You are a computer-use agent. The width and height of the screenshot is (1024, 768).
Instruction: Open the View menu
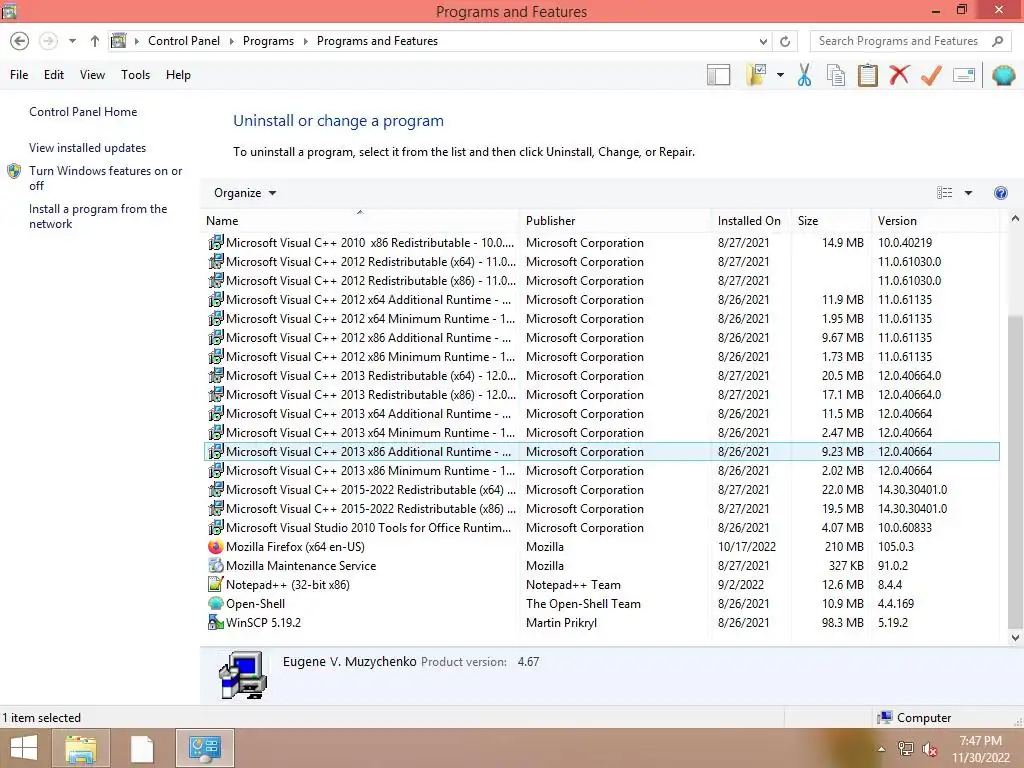tap(92, 74)
